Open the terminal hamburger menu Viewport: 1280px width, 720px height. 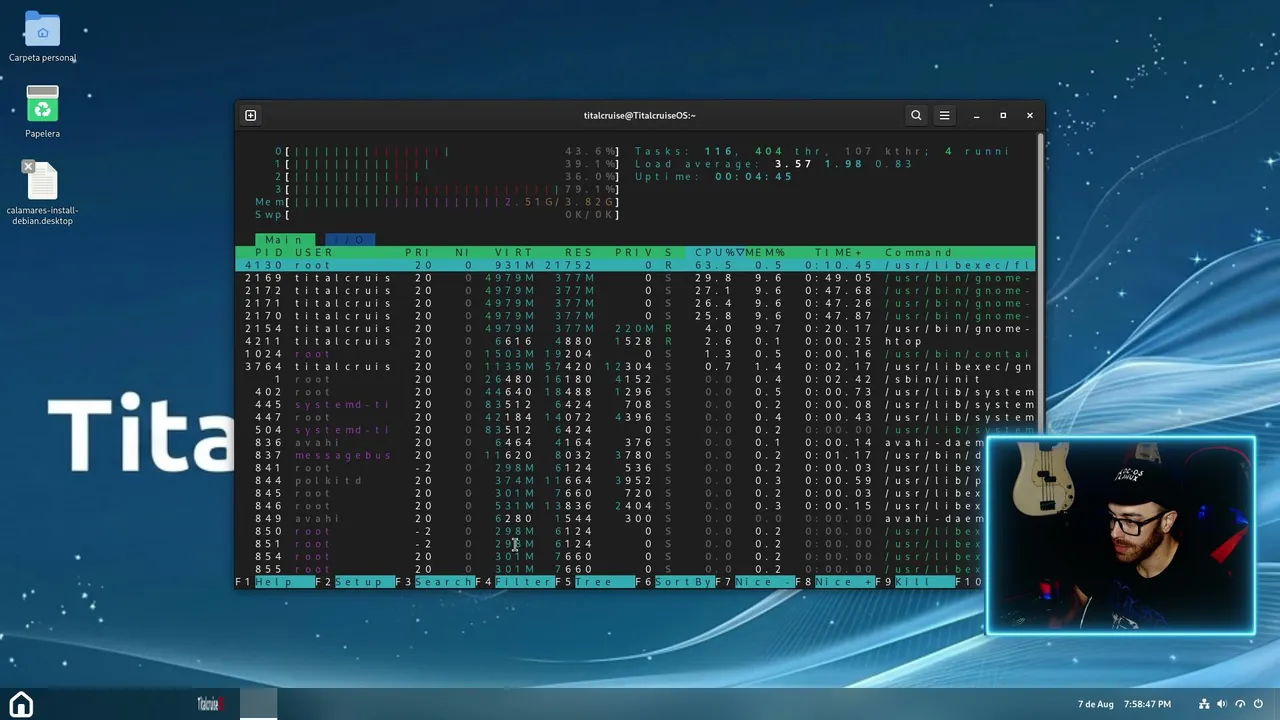click(x=944, y=115)
